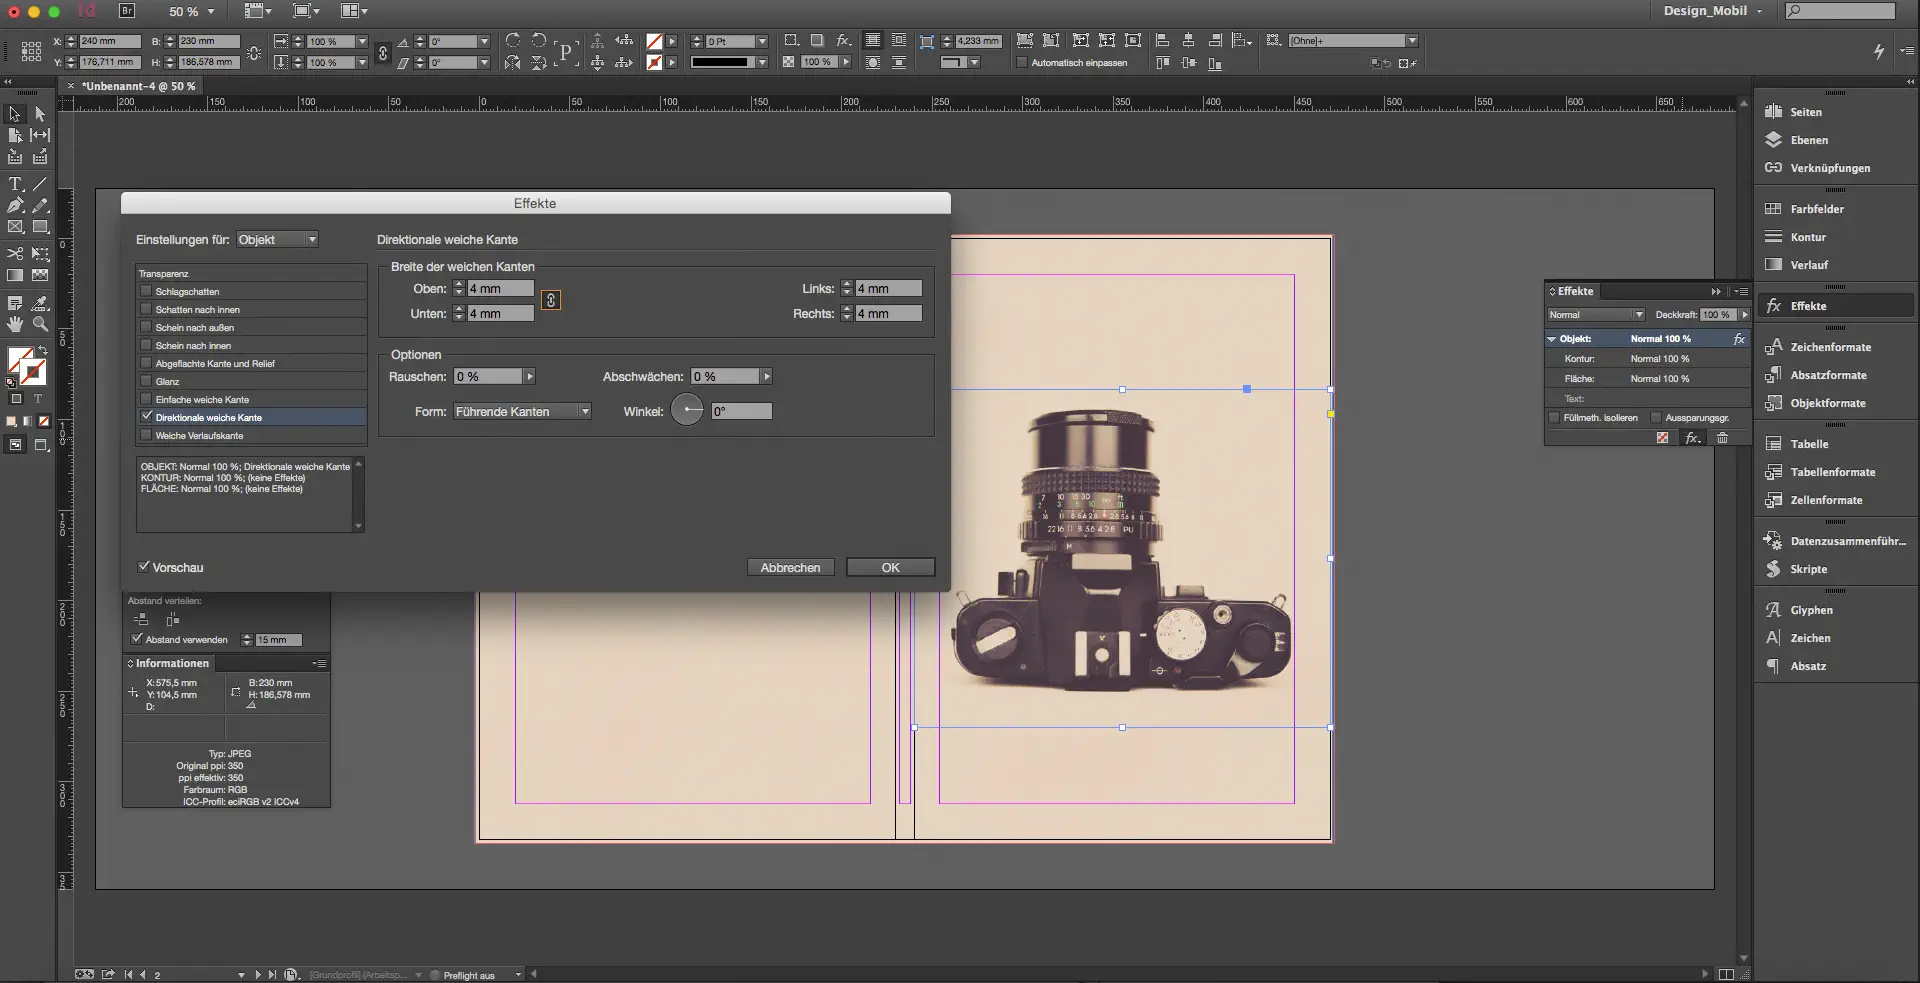Click the Abbrechen button
This screenshot has width=1920, height=983.
790,567
